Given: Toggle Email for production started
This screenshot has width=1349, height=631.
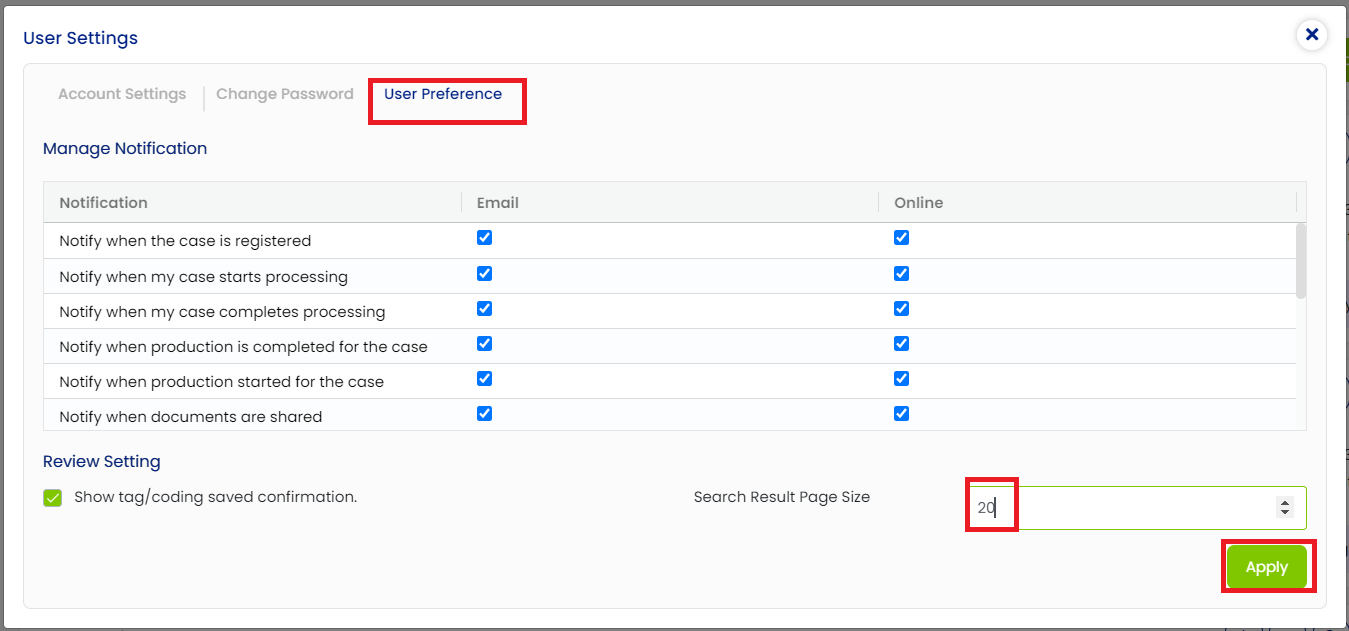Looking at the screenshot, I should pos(484,378).
